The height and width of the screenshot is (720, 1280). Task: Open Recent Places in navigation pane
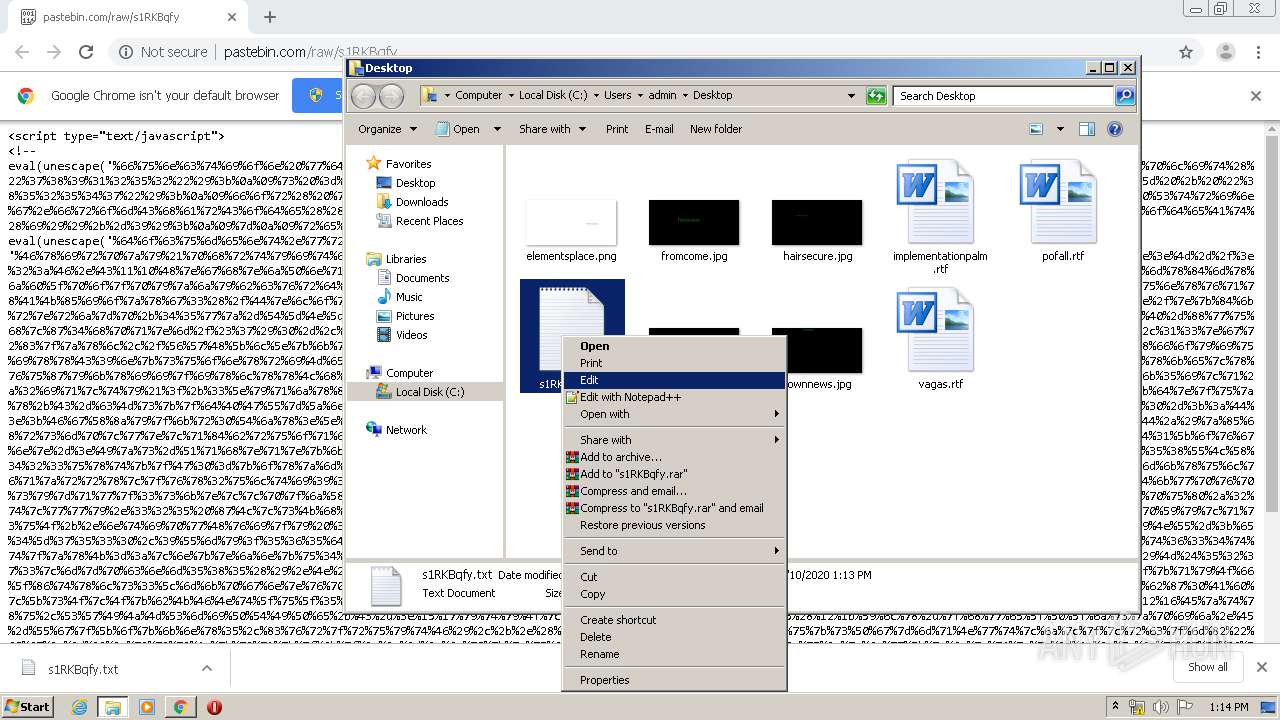(429, 221)
